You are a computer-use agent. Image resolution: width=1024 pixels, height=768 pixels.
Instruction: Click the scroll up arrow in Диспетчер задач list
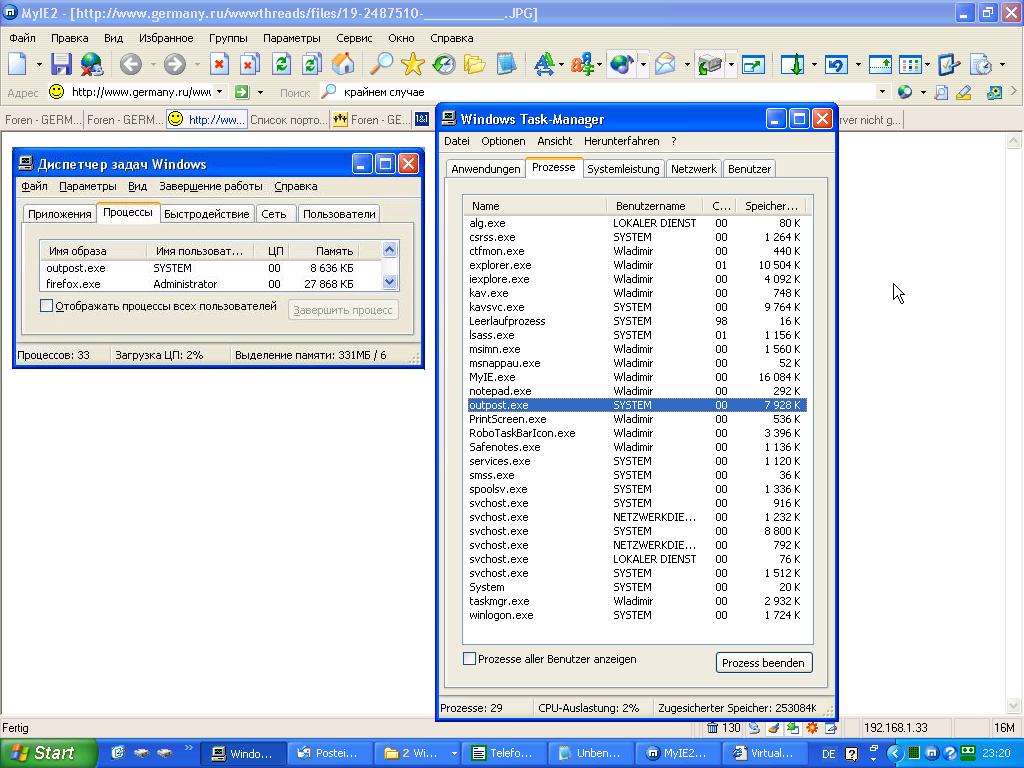(389, 249)
